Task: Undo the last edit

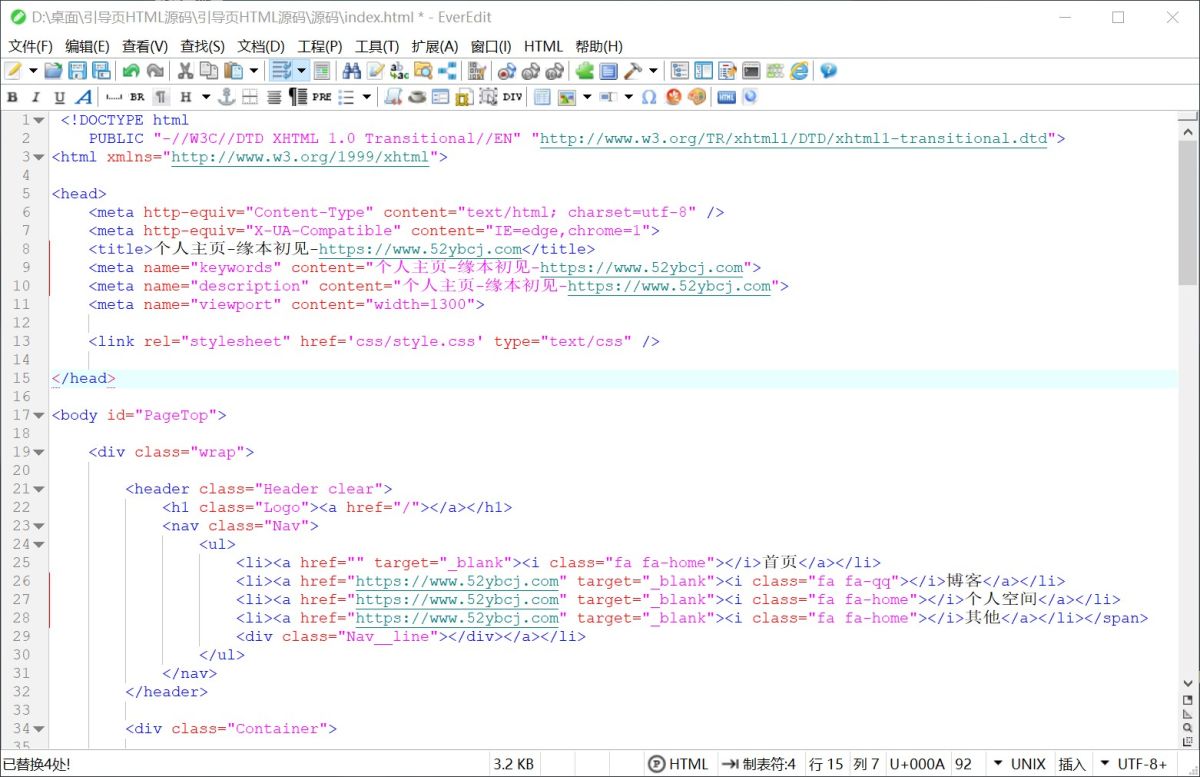Action: [x=131, y=71]
